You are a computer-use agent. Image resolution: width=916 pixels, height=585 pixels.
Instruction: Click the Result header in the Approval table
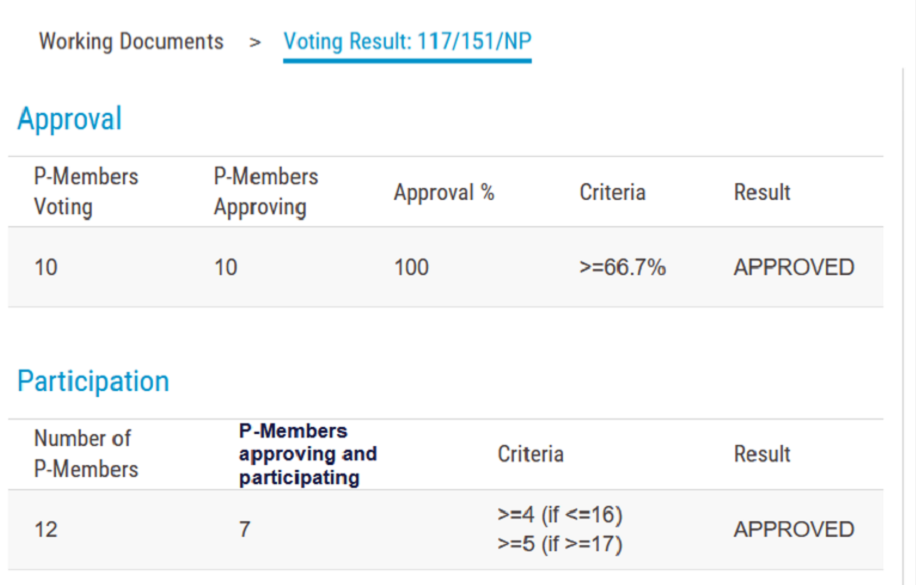(762, 192)
